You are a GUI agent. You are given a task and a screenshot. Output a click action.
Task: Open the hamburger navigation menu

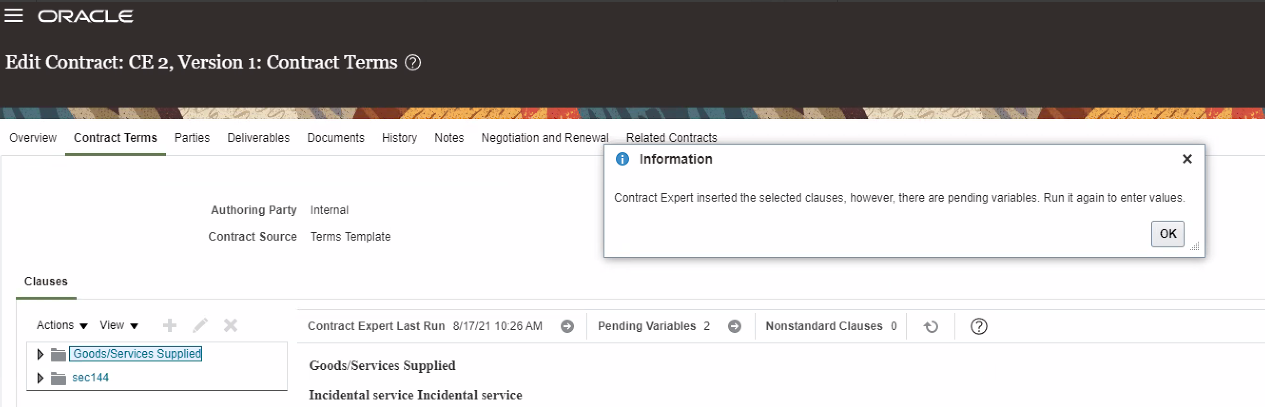click(x=14, y=17)
